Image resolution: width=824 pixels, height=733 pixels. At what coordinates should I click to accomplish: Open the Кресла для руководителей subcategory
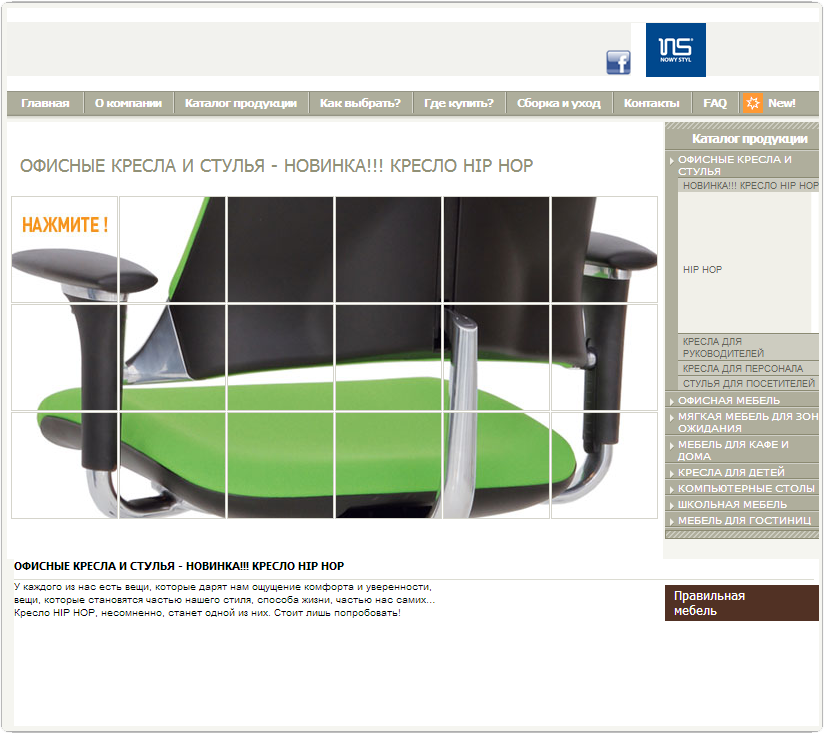pos(723,347)
